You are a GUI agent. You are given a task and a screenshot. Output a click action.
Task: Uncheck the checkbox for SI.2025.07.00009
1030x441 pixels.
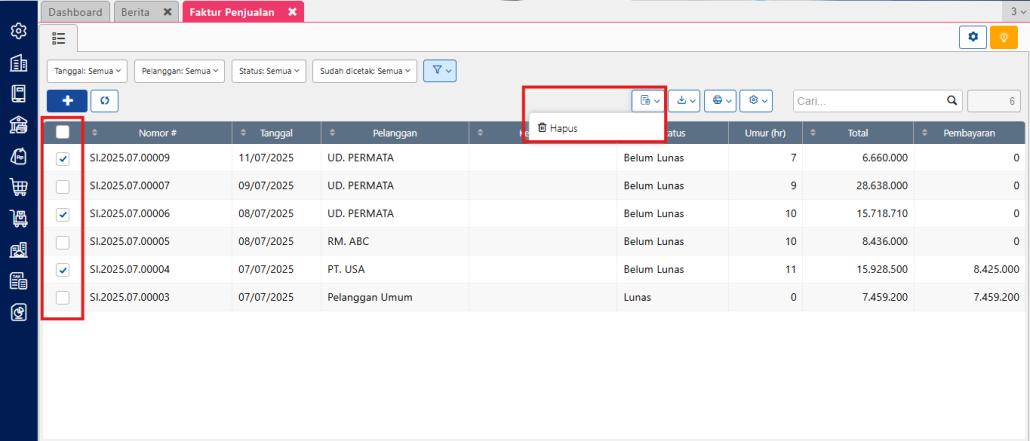click(63, 159)
